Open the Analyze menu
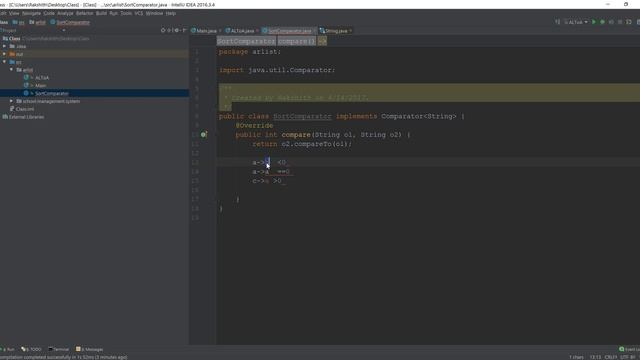 pyautogui.click(x=65, y=13)
